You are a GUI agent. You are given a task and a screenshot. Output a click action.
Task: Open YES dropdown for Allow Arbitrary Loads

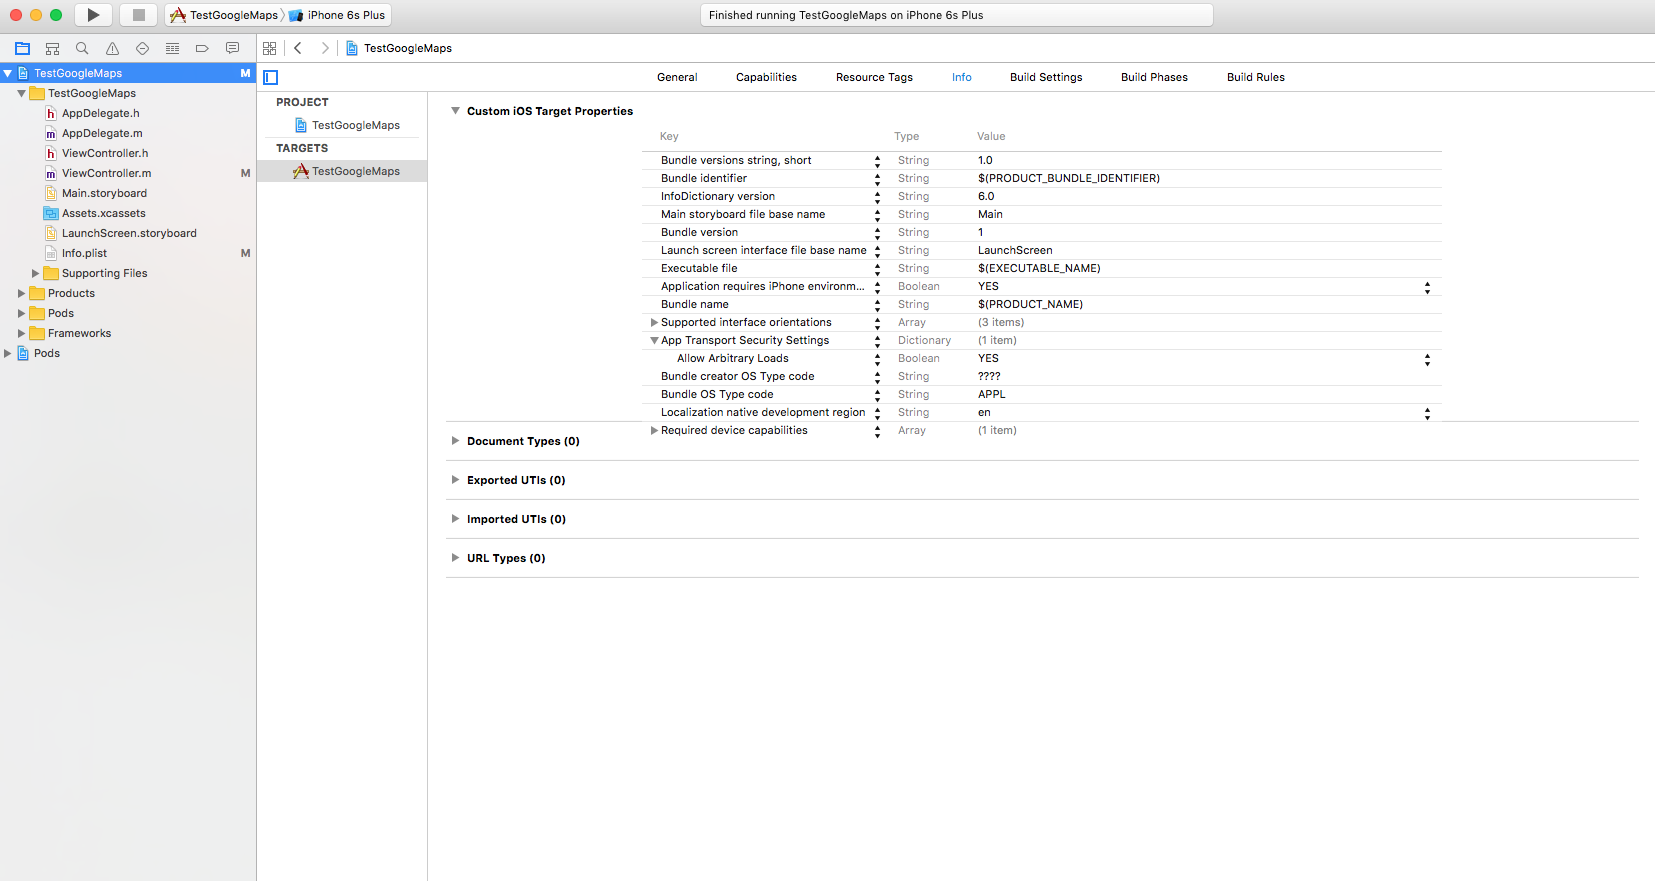pos(1427,358)
